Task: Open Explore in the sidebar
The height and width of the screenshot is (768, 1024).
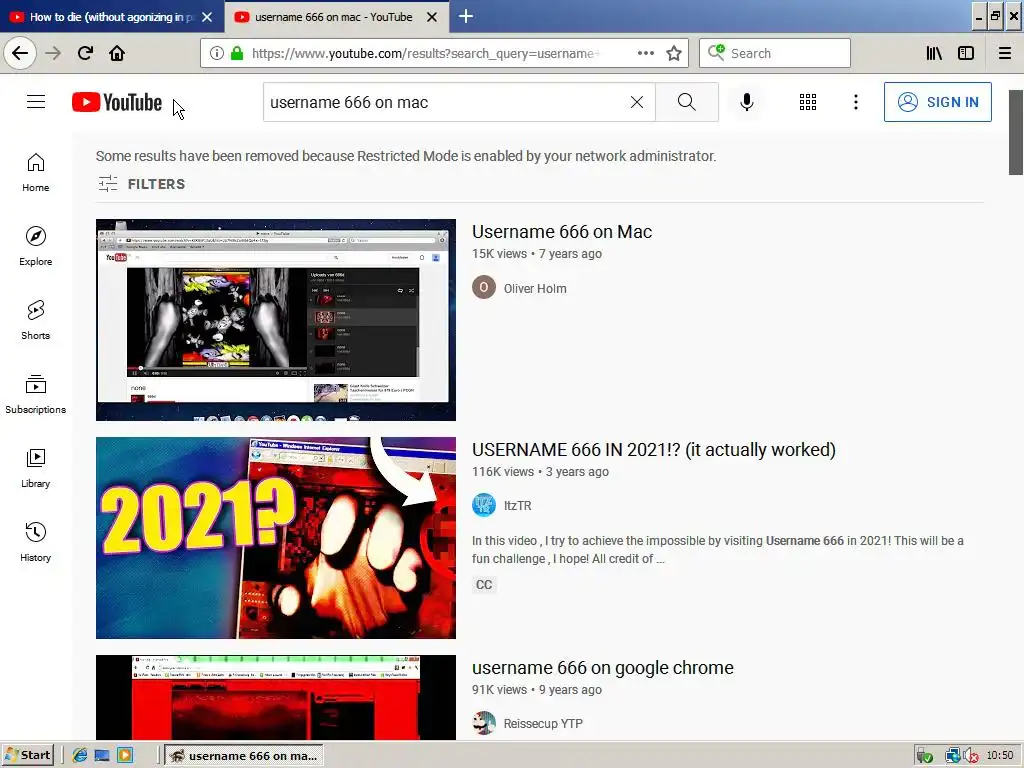Action: pos(36,246)
